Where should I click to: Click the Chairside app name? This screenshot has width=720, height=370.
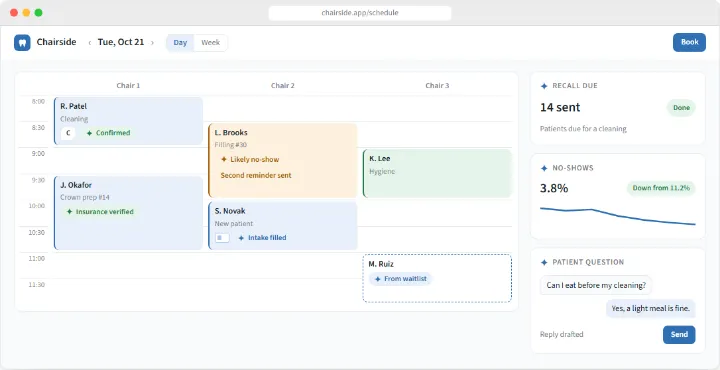tap(56, 42)
